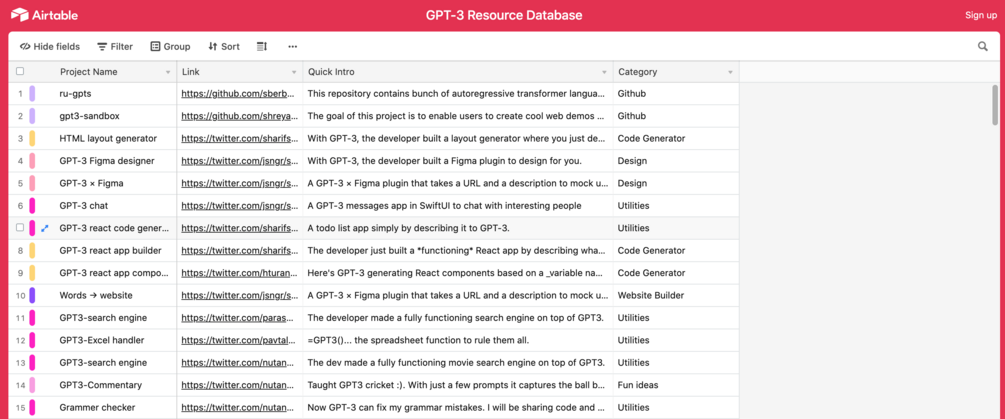Select the 'movie search engine' intro cell
The image size is (1005, 419).
(x=458, y=363)
